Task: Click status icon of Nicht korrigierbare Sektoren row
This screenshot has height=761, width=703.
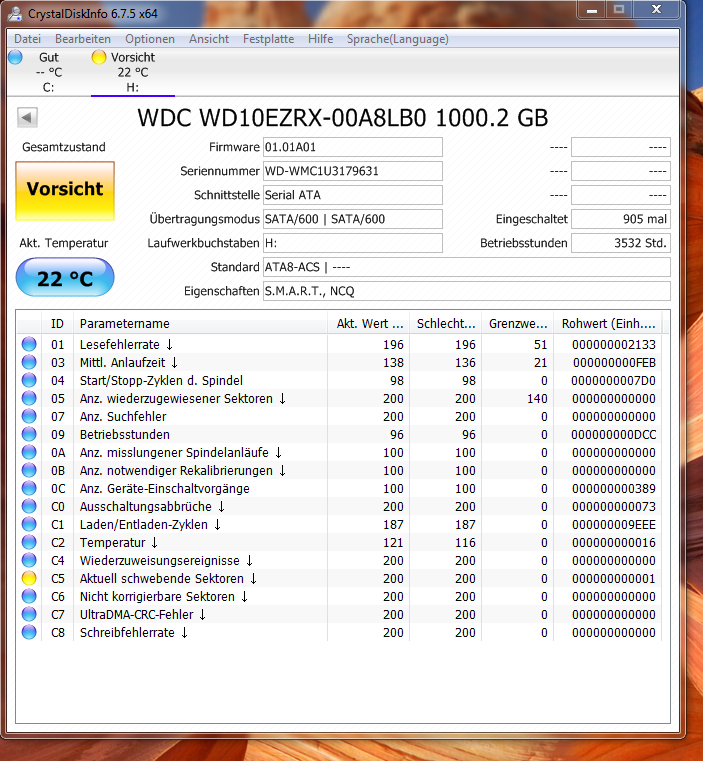Action: coord(29,596)
